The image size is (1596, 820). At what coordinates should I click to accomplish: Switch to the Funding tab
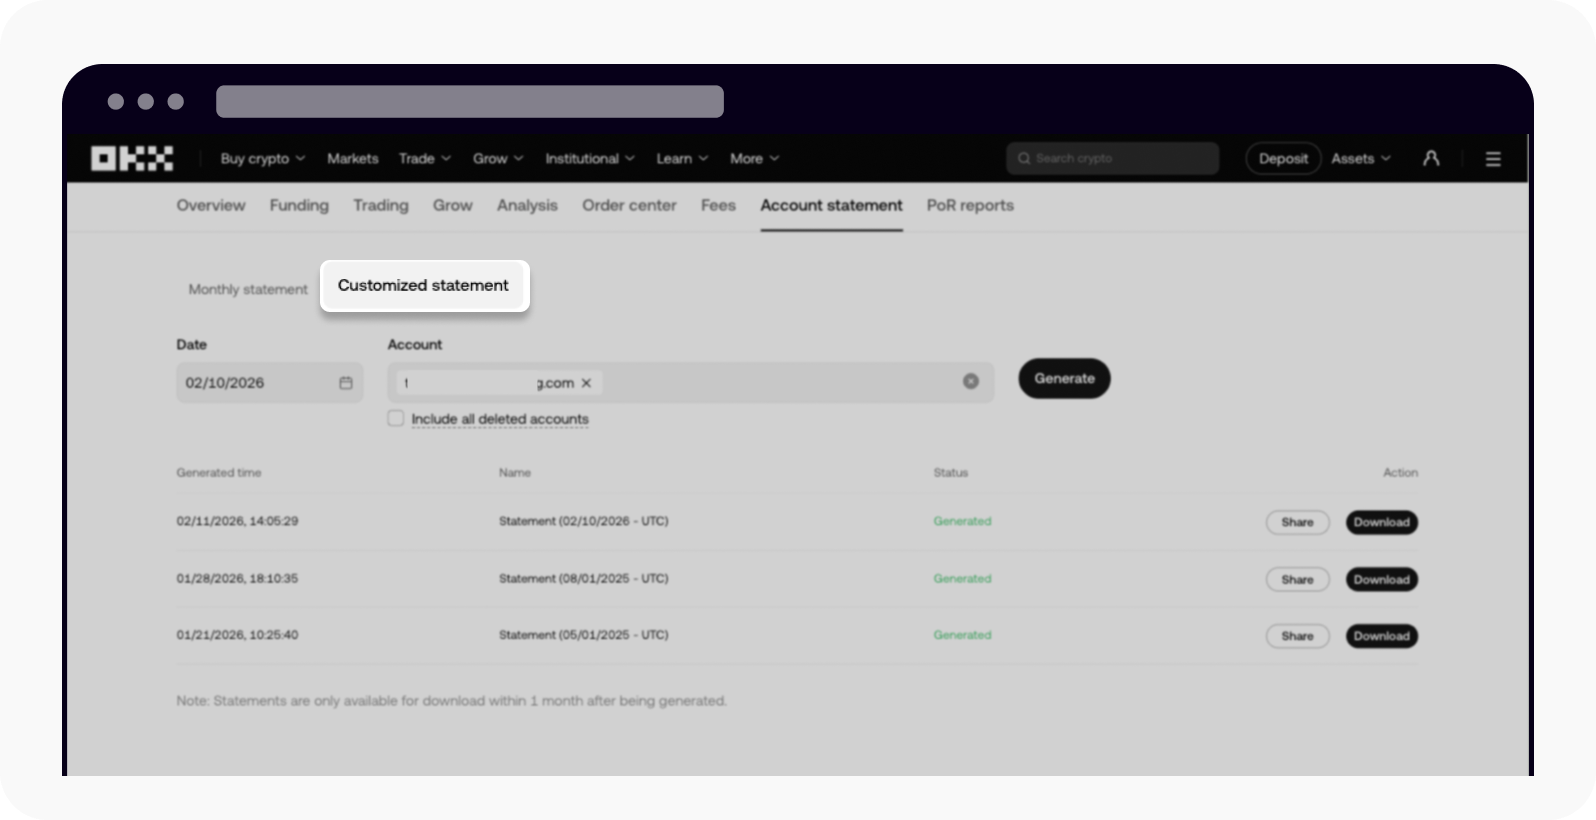click(299, 205)
